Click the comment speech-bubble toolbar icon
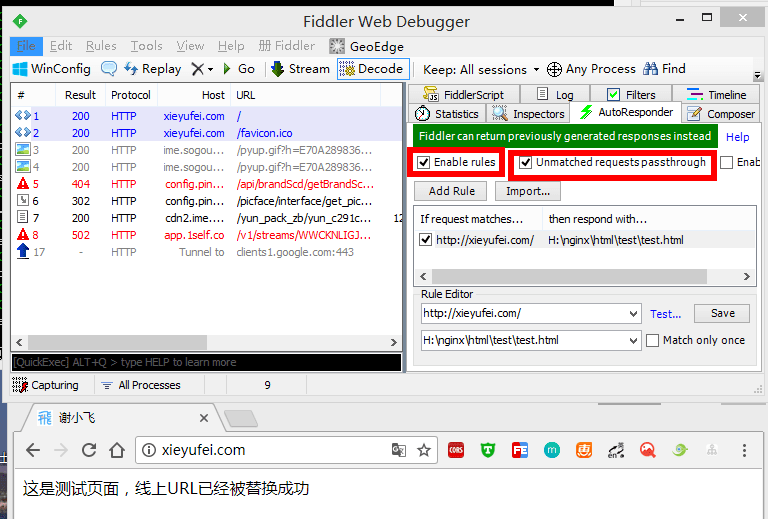 pyautogui.click(x=109, y=69)
